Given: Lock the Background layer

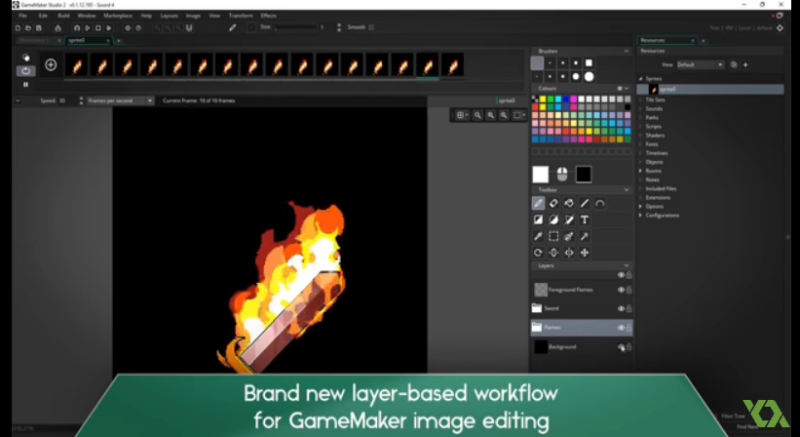Looking at the screenshot, I should click(629, 347).
